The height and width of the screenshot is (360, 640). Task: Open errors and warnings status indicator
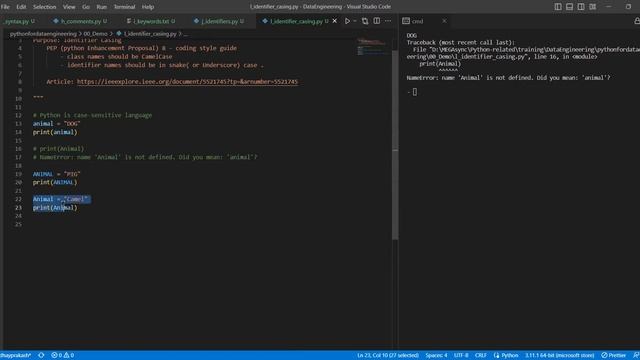click(x=62, y=356)
